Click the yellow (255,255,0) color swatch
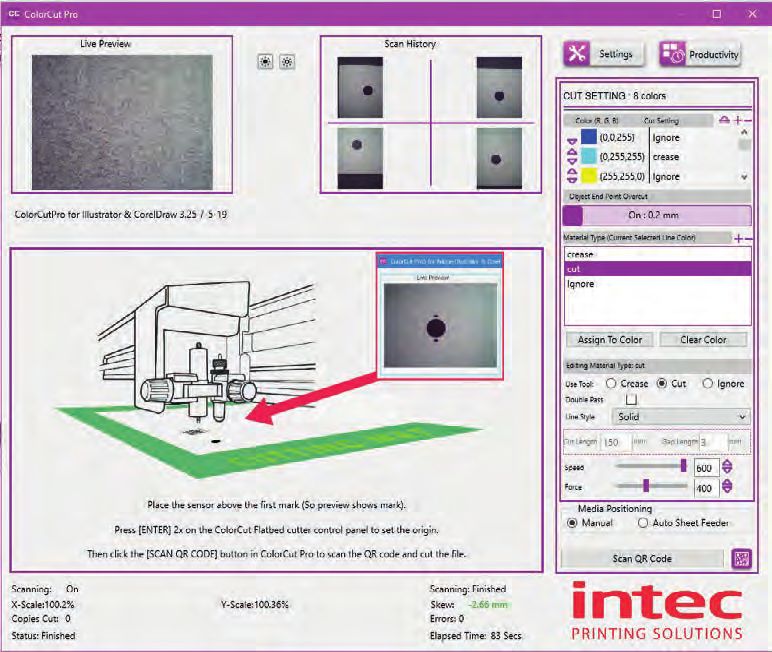This screenshot has height=652, width=772. click(x=589, y=176)
